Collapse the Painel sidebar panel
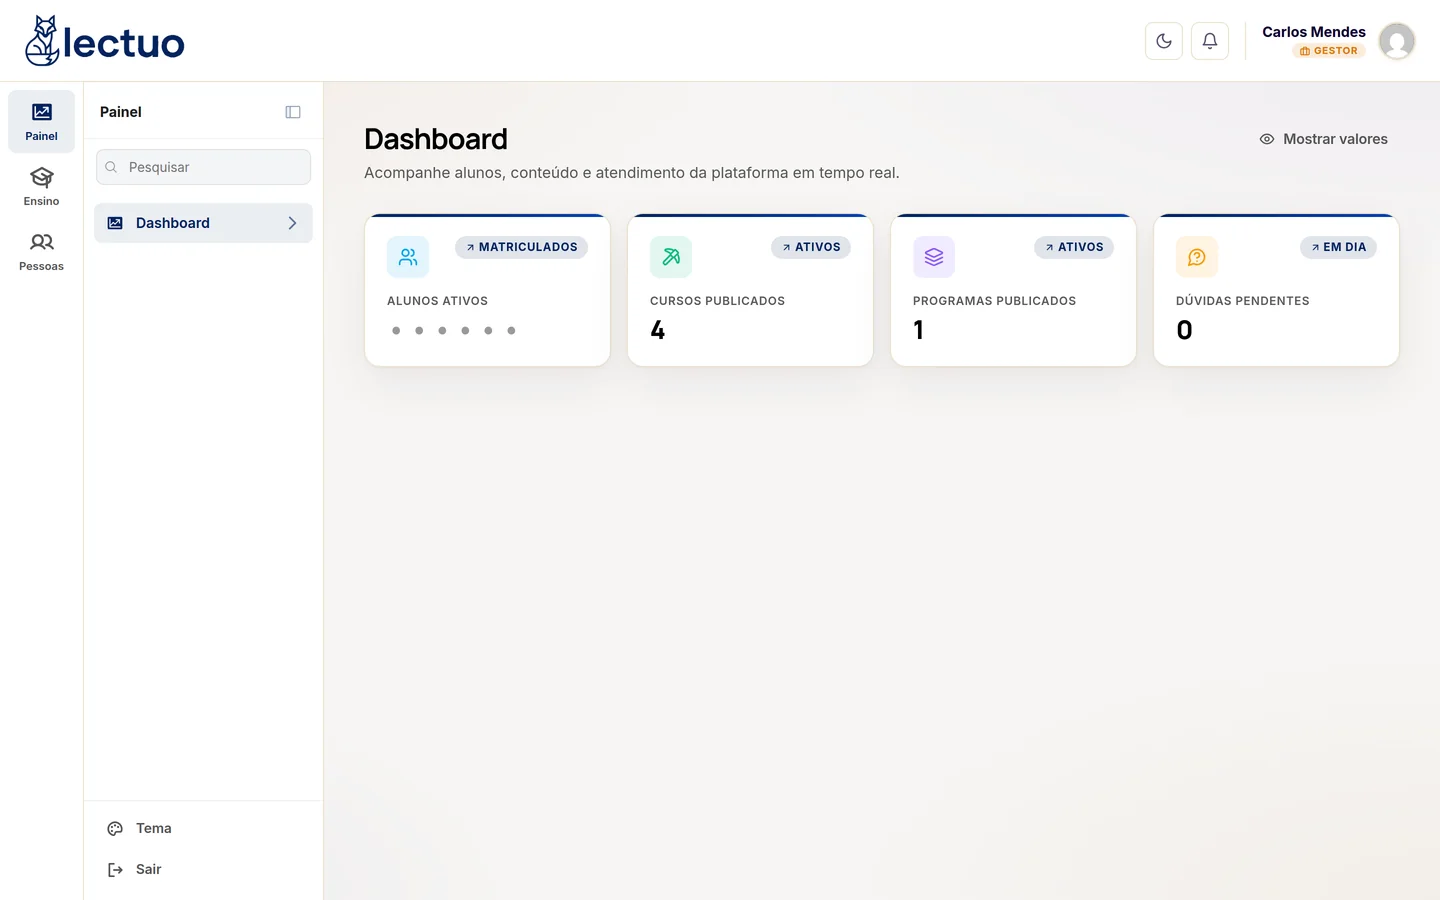The image size is (1440, 900). [x=293, y=112]
